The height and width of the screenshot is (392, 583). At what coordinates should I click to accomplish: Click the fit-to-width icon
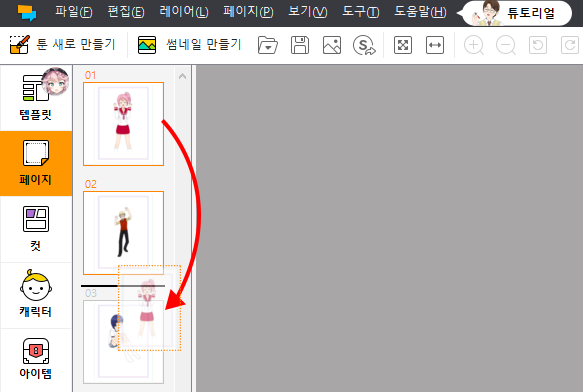tap(435, 45)
